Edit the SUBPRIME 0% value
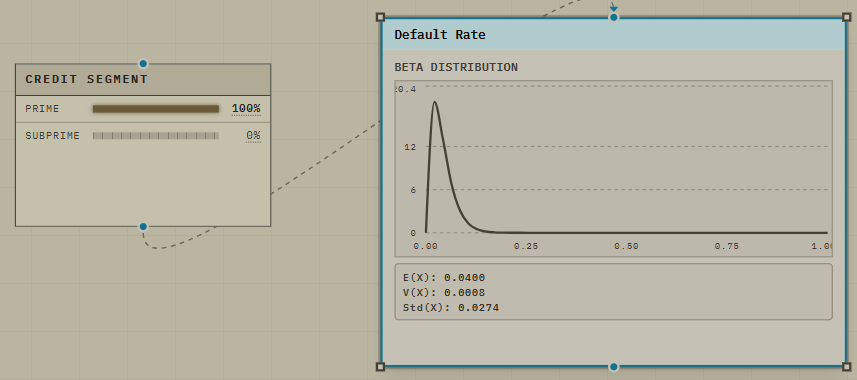The width and height of the screenshot is (857, 380). pyautogui.click(x=253, y=136)
